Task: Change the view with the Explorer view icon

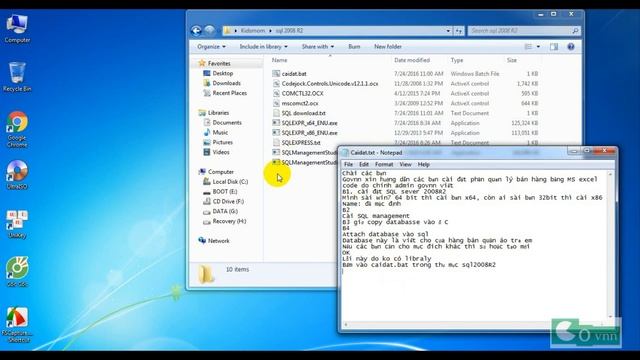Action: pos(528,47)
